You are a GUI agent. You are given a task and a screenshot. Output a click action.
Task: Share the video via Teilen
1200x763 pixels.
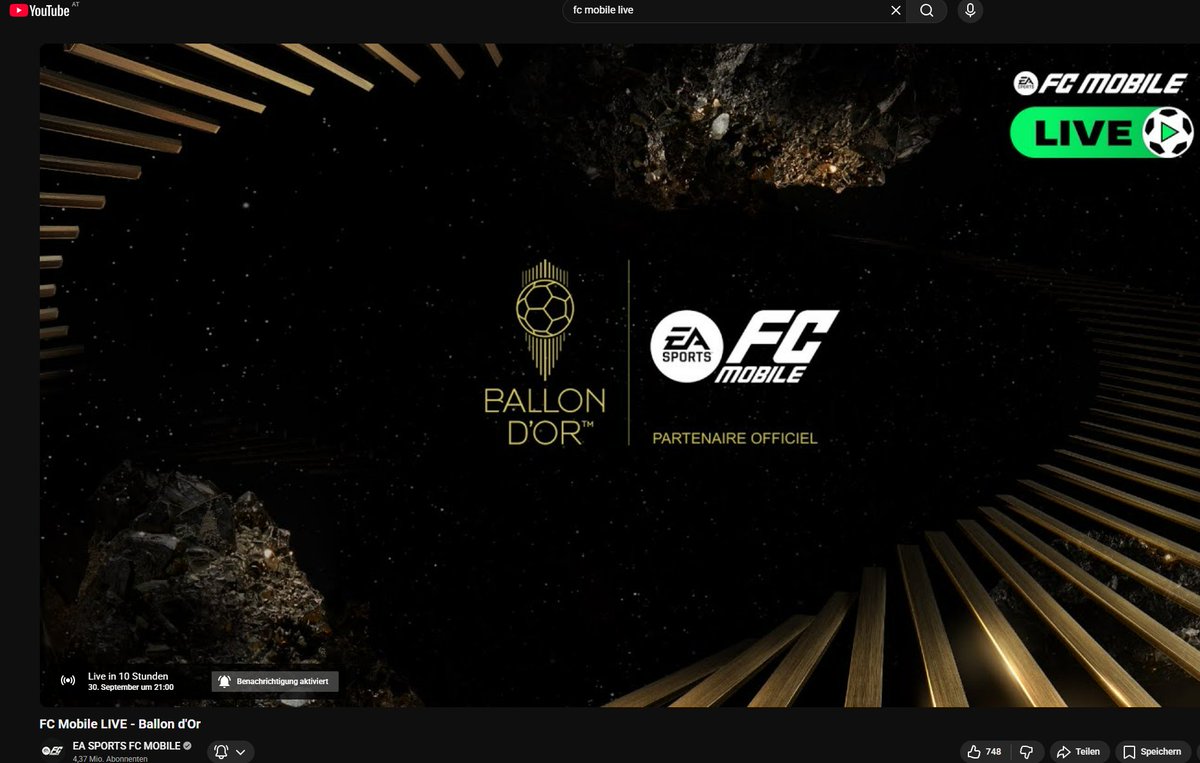pyautogui.click(x=1078, y=752)
